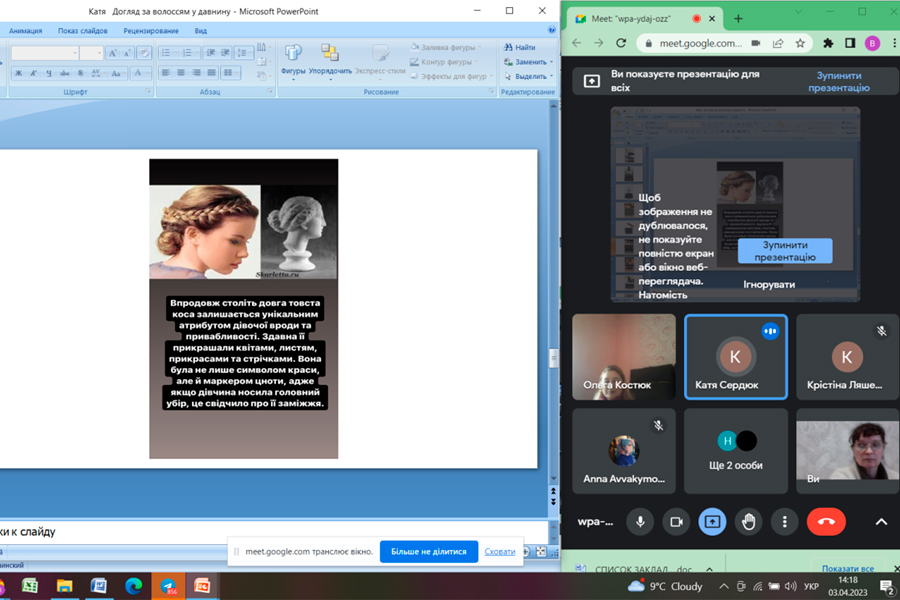The width and height of the screenshot is (900, 600).
Task: Toggle the camera in Meet controls
Action: click(x=676, y=521)
